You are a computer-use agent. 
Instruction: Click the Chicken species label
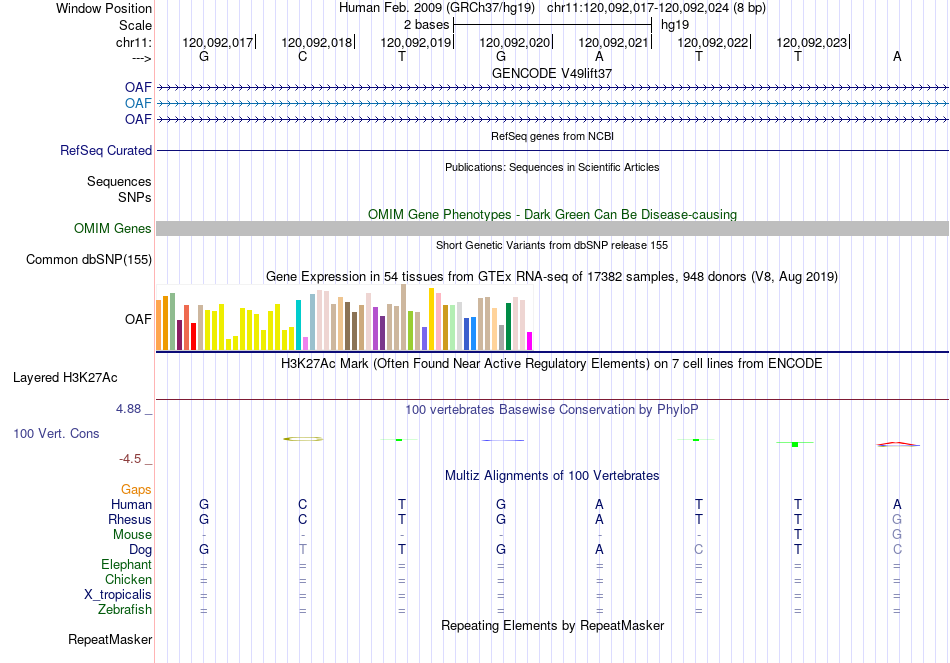click(x=128, y=580)
